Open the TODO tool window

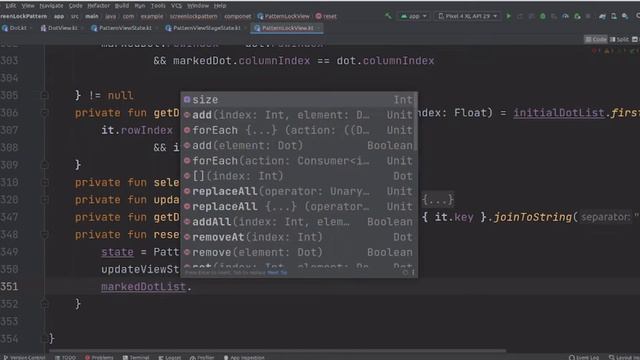click(65, 357)
